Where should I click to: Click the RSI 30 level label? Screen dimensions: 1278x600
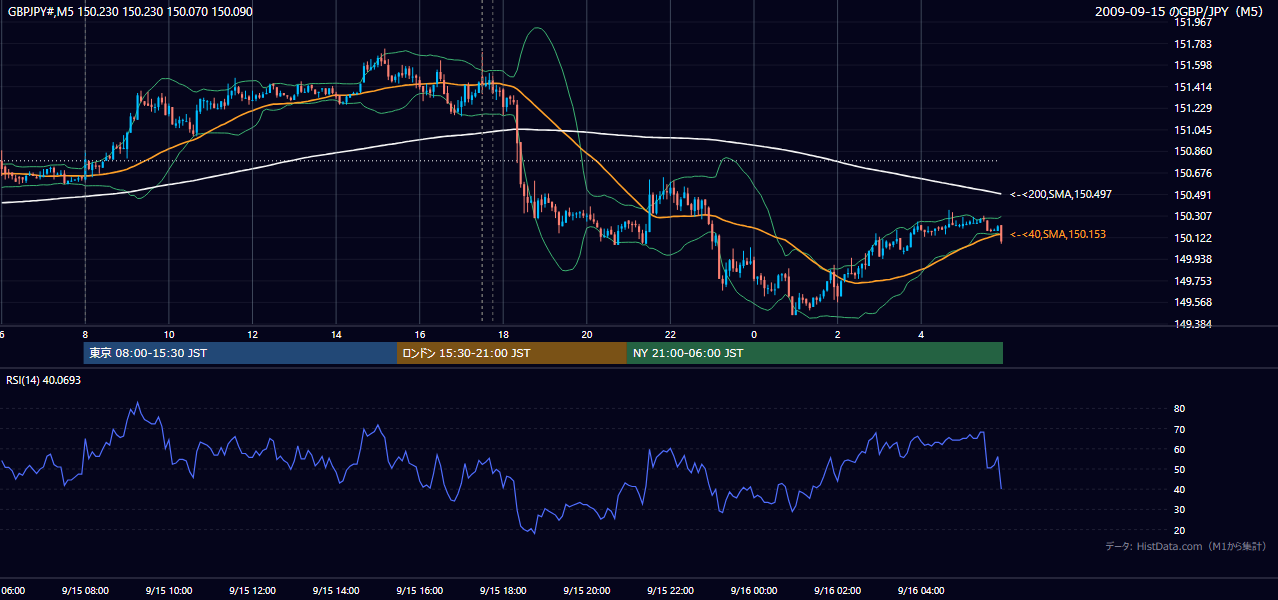click(x=1180, y=510)
